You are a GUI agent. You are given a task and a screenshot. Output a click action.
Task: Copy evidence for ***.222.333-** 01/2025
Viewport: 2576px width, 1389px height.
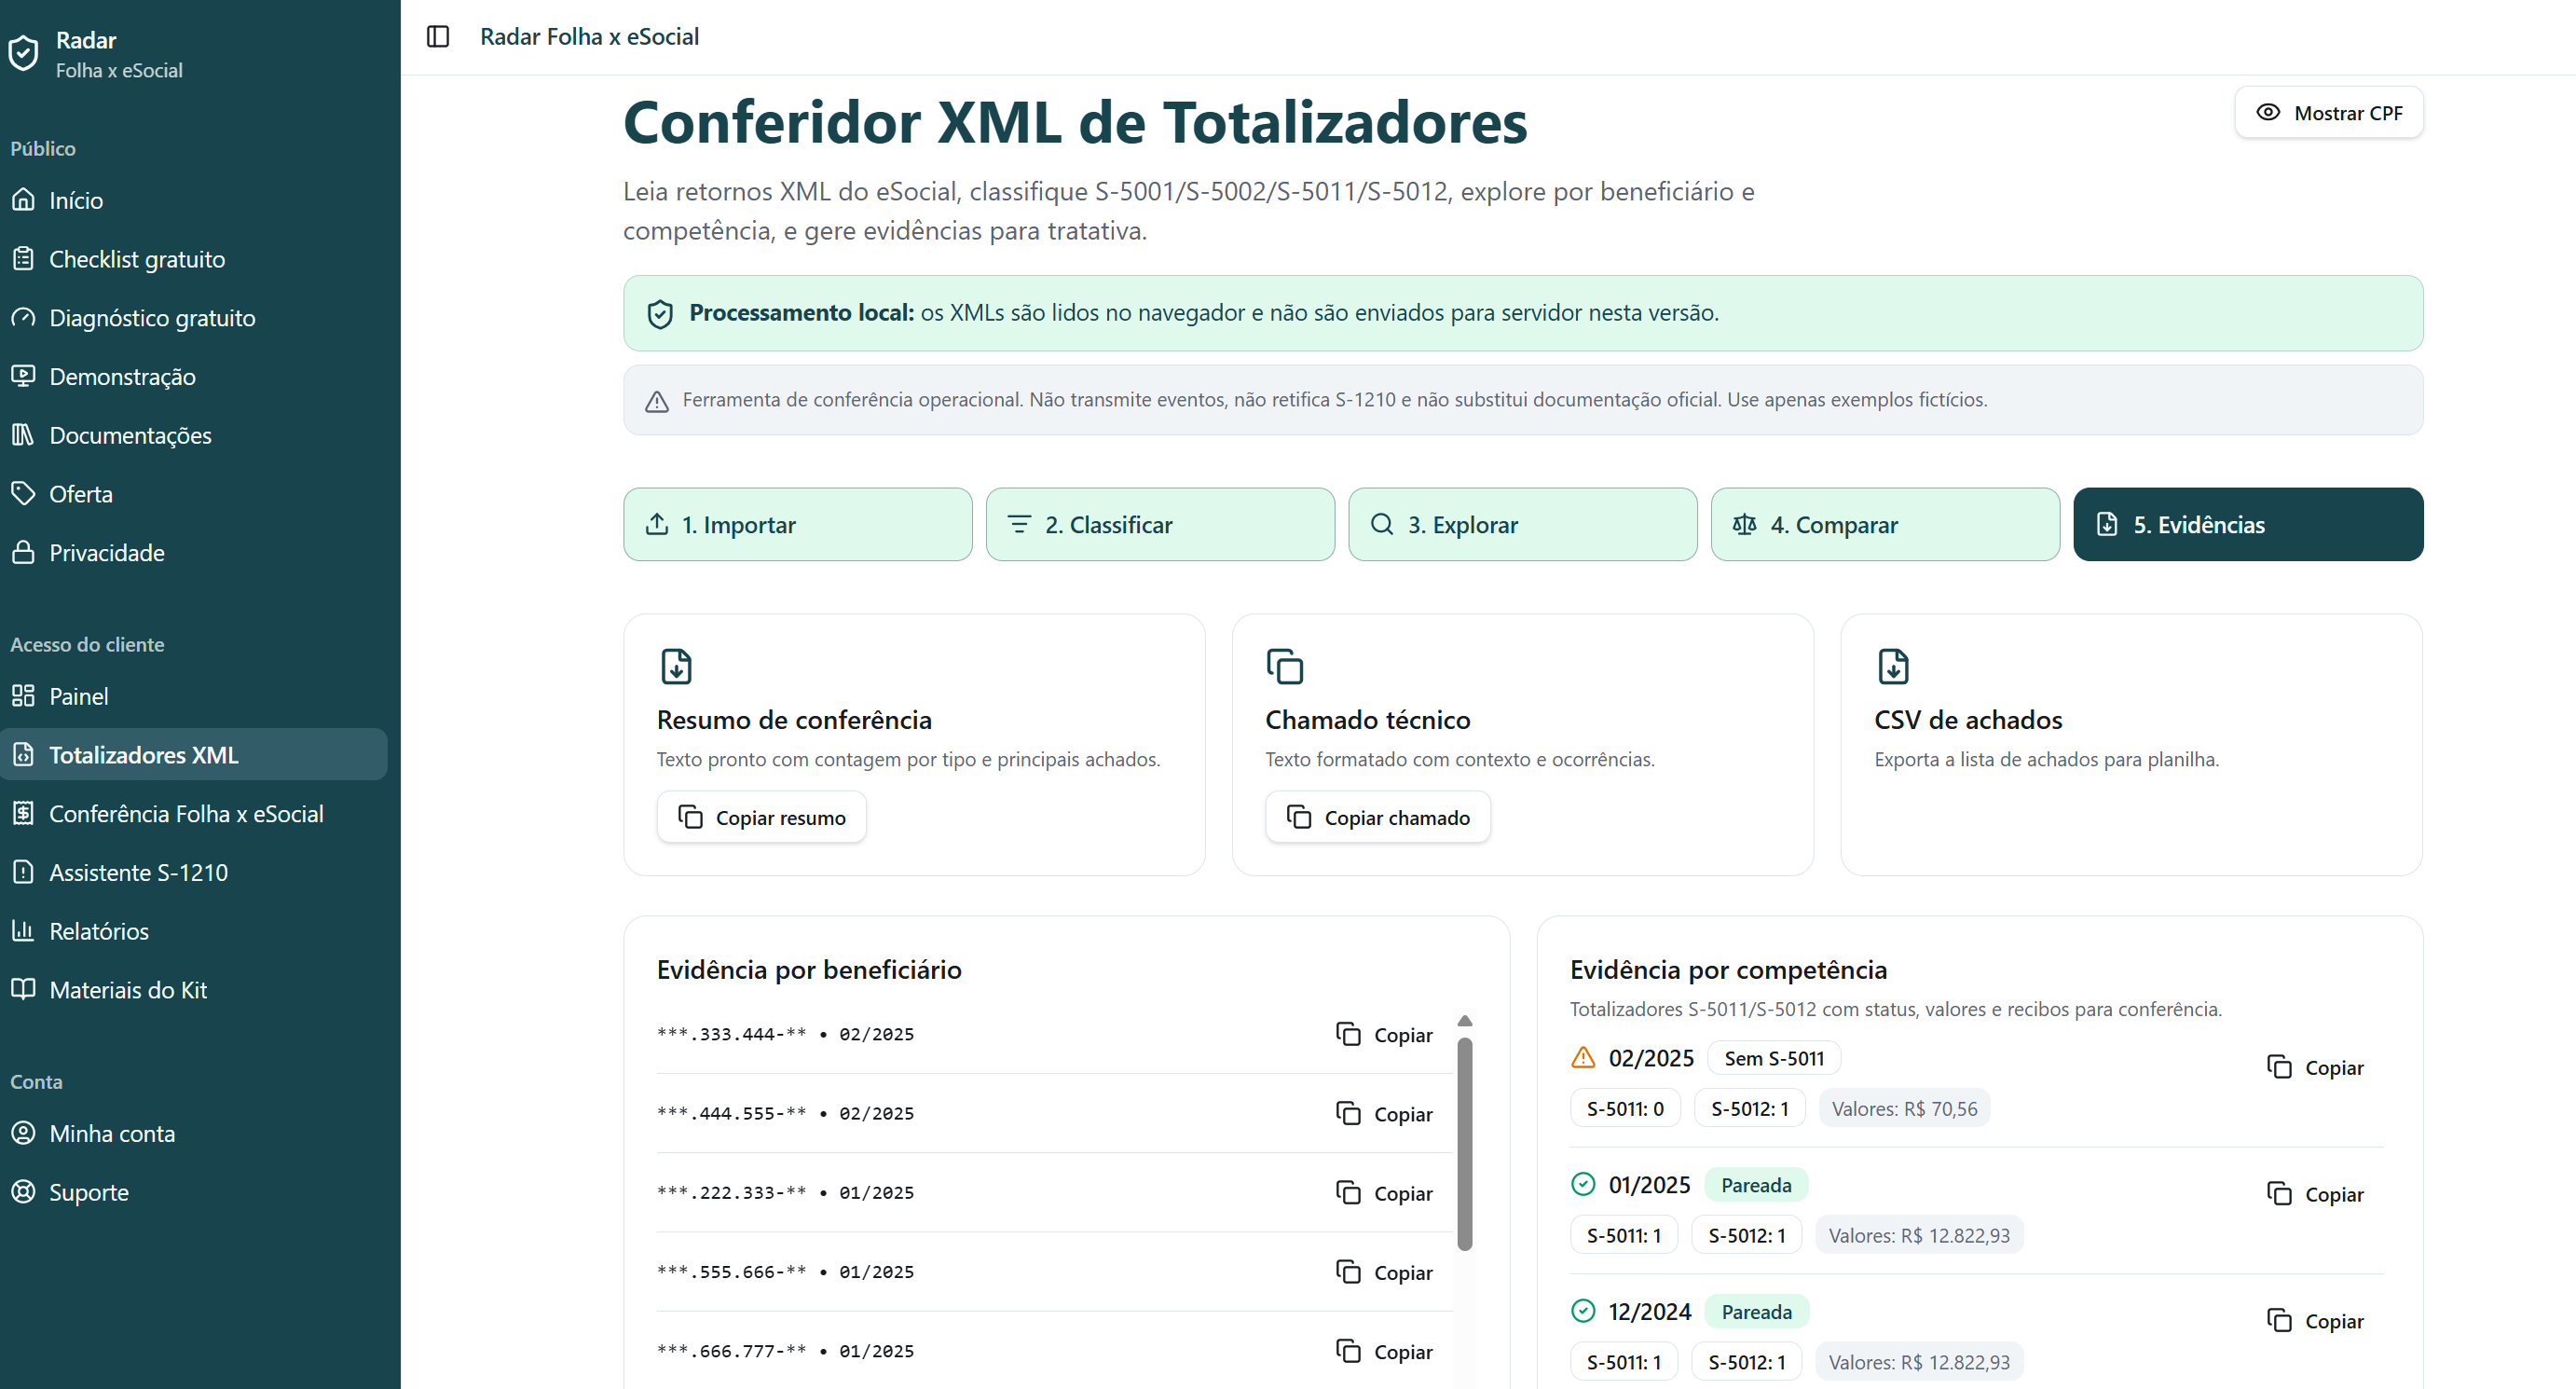(x=1385, y=1193)
